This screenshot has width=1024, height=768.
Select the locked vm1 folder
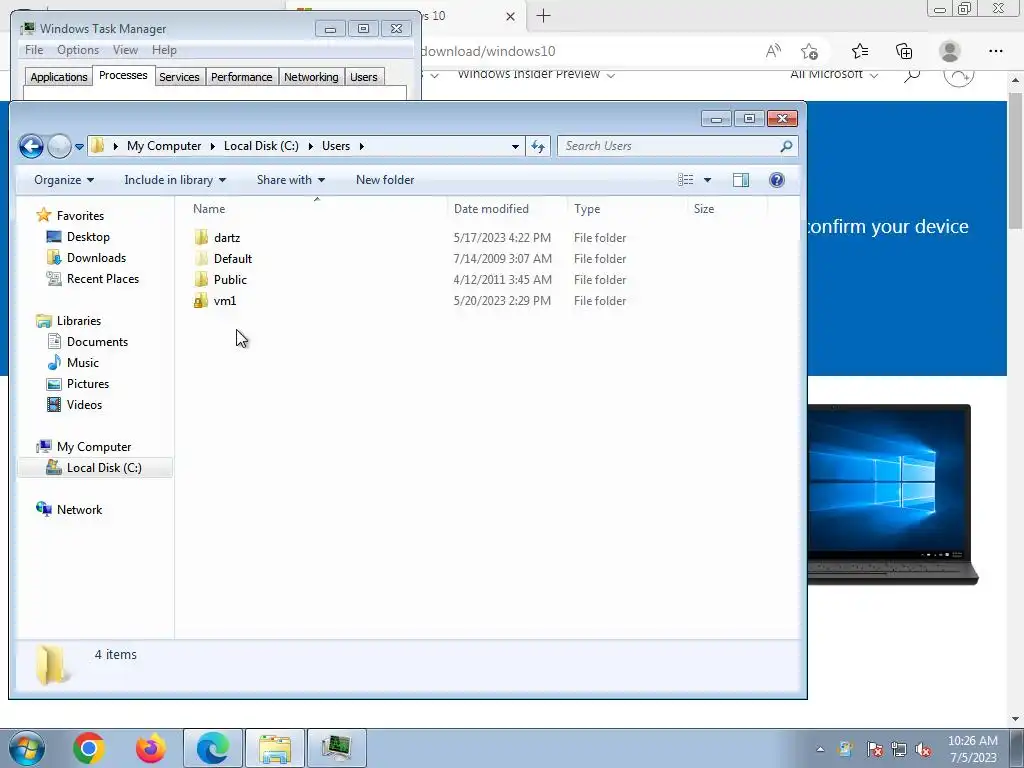coord(225,301)
